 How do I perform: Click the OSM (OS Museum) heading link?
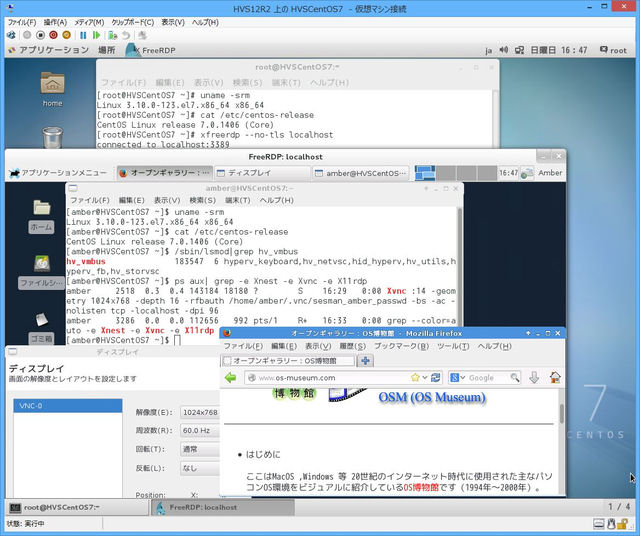coord(432,397)
